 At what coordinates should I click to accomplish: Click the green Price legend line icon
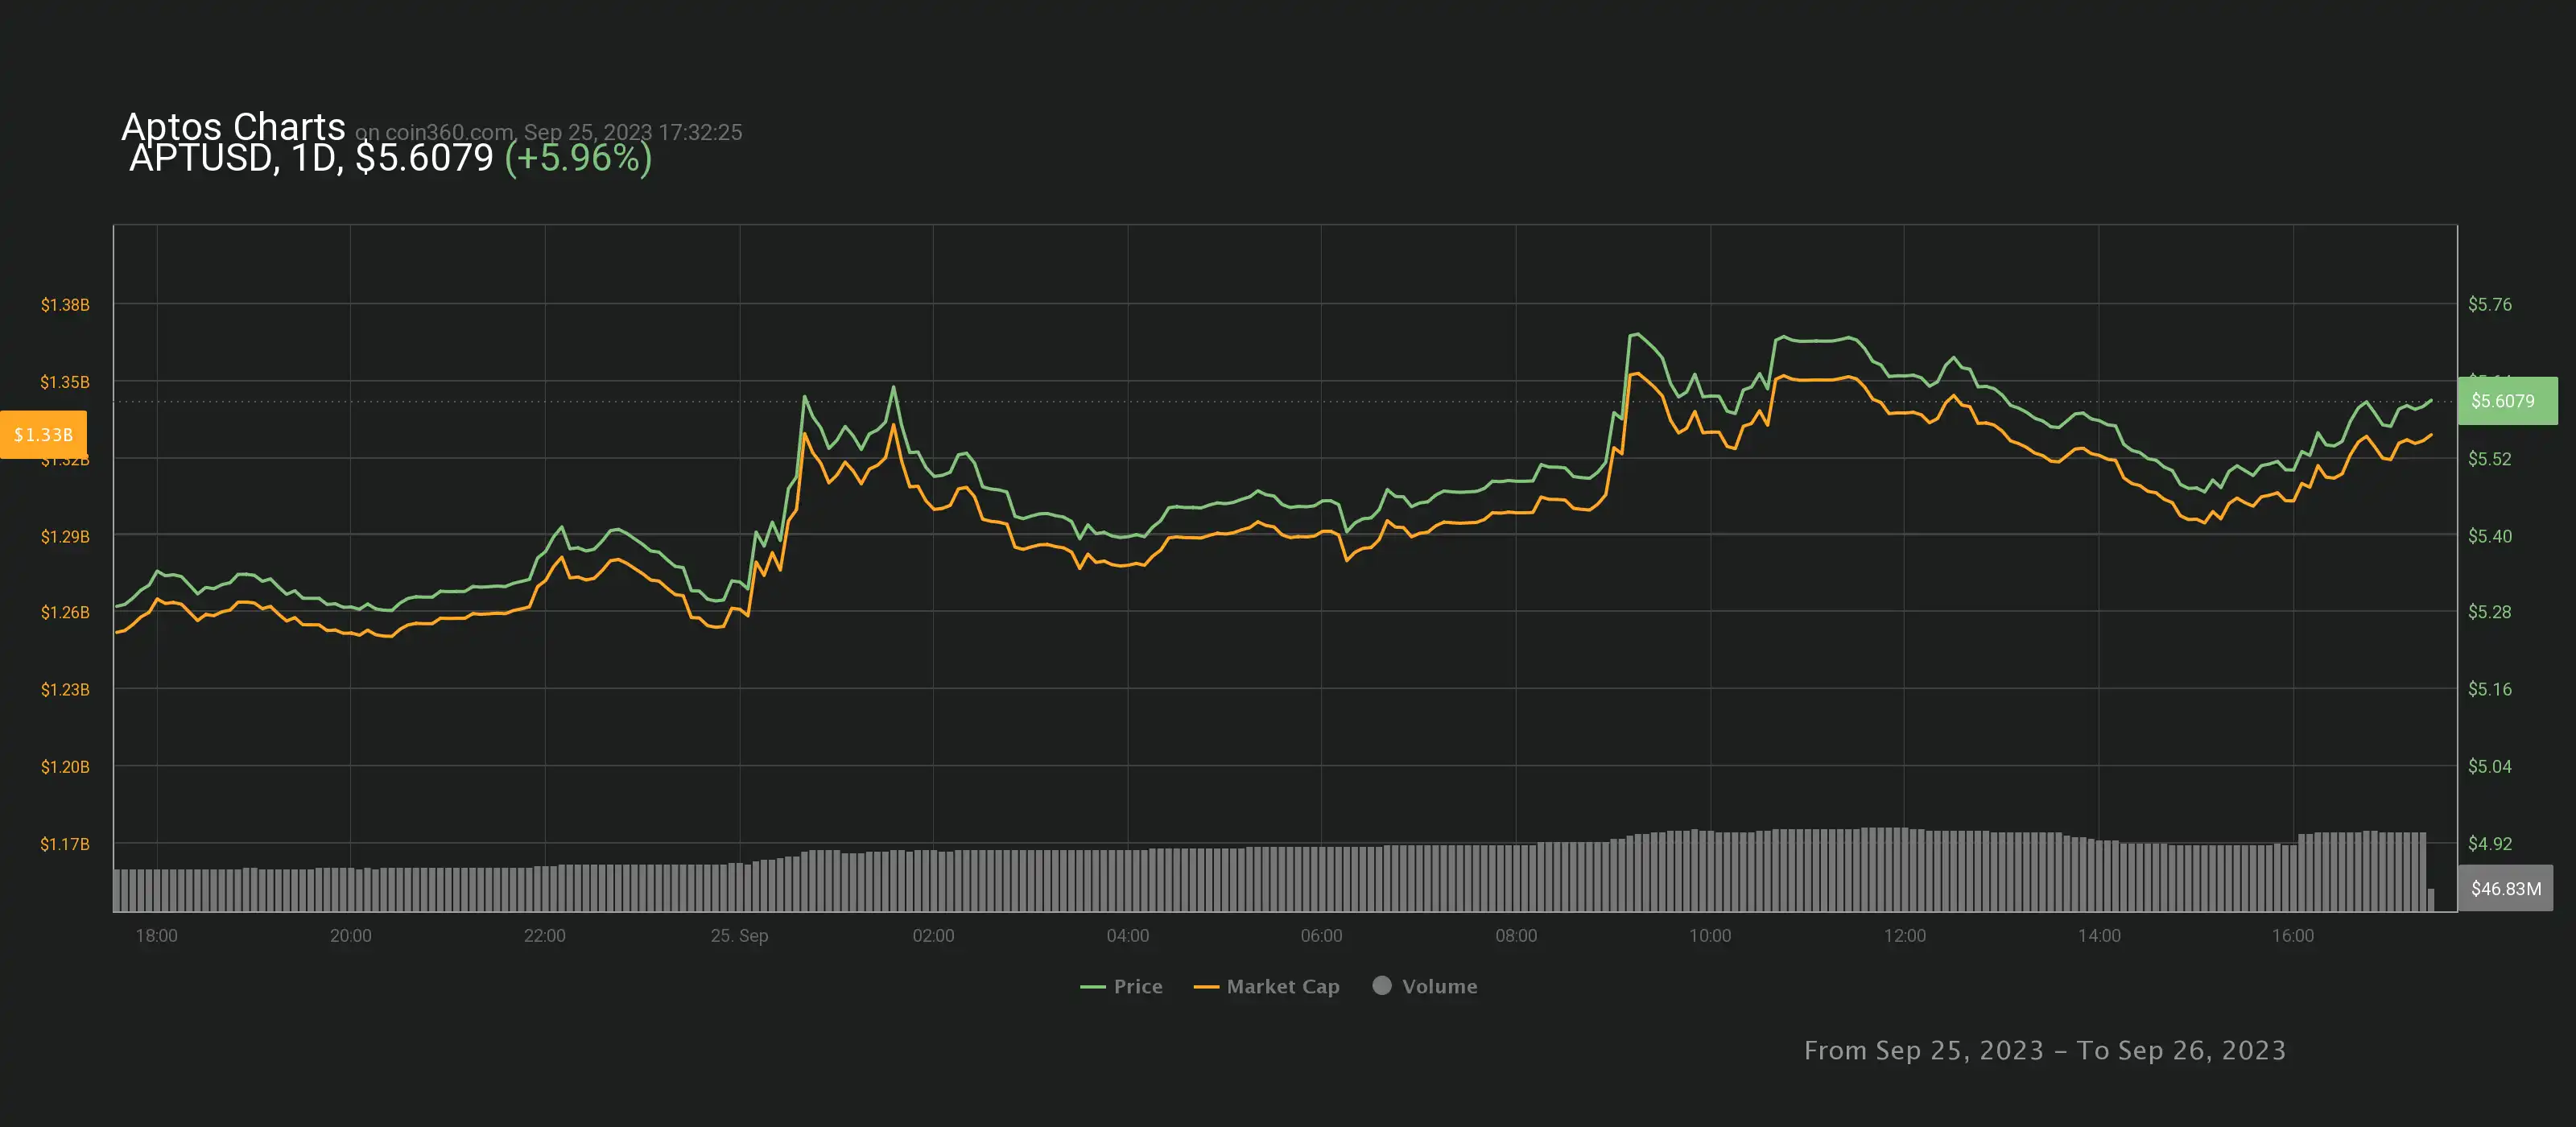1092,987
